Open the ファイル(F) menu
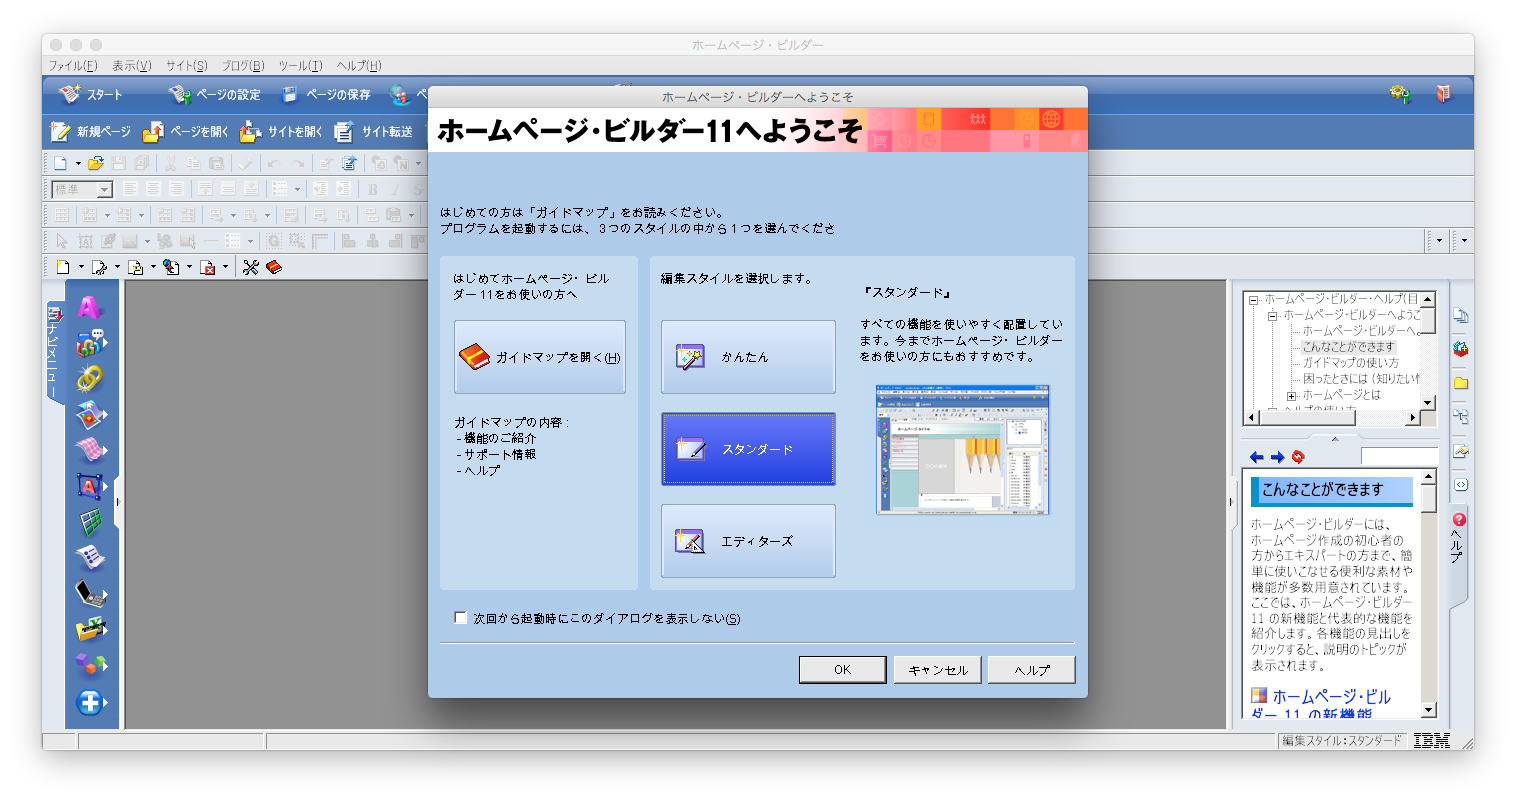Viewport: 1516px width, 800px height. (x=73, y=66)
